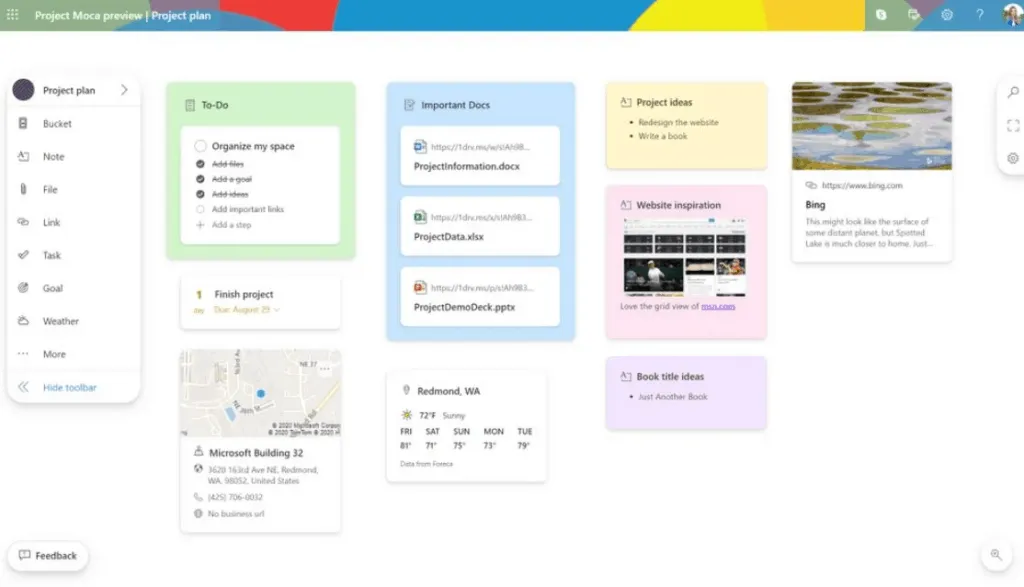Open the More menu item
The width and height of the screenshot is (1024, 587).
(x=54, y=354)
